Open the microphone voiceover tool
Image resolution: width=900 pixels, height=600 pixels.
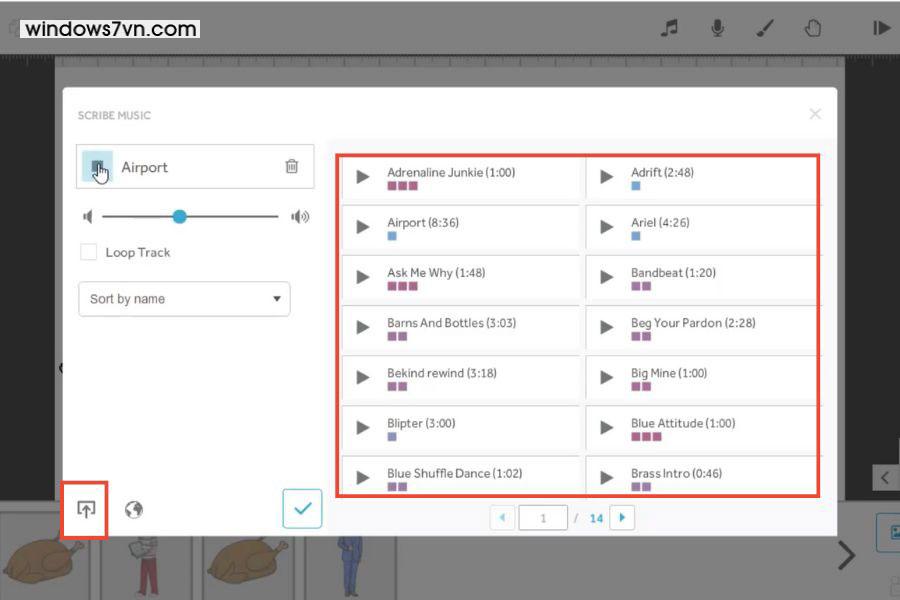718,28
